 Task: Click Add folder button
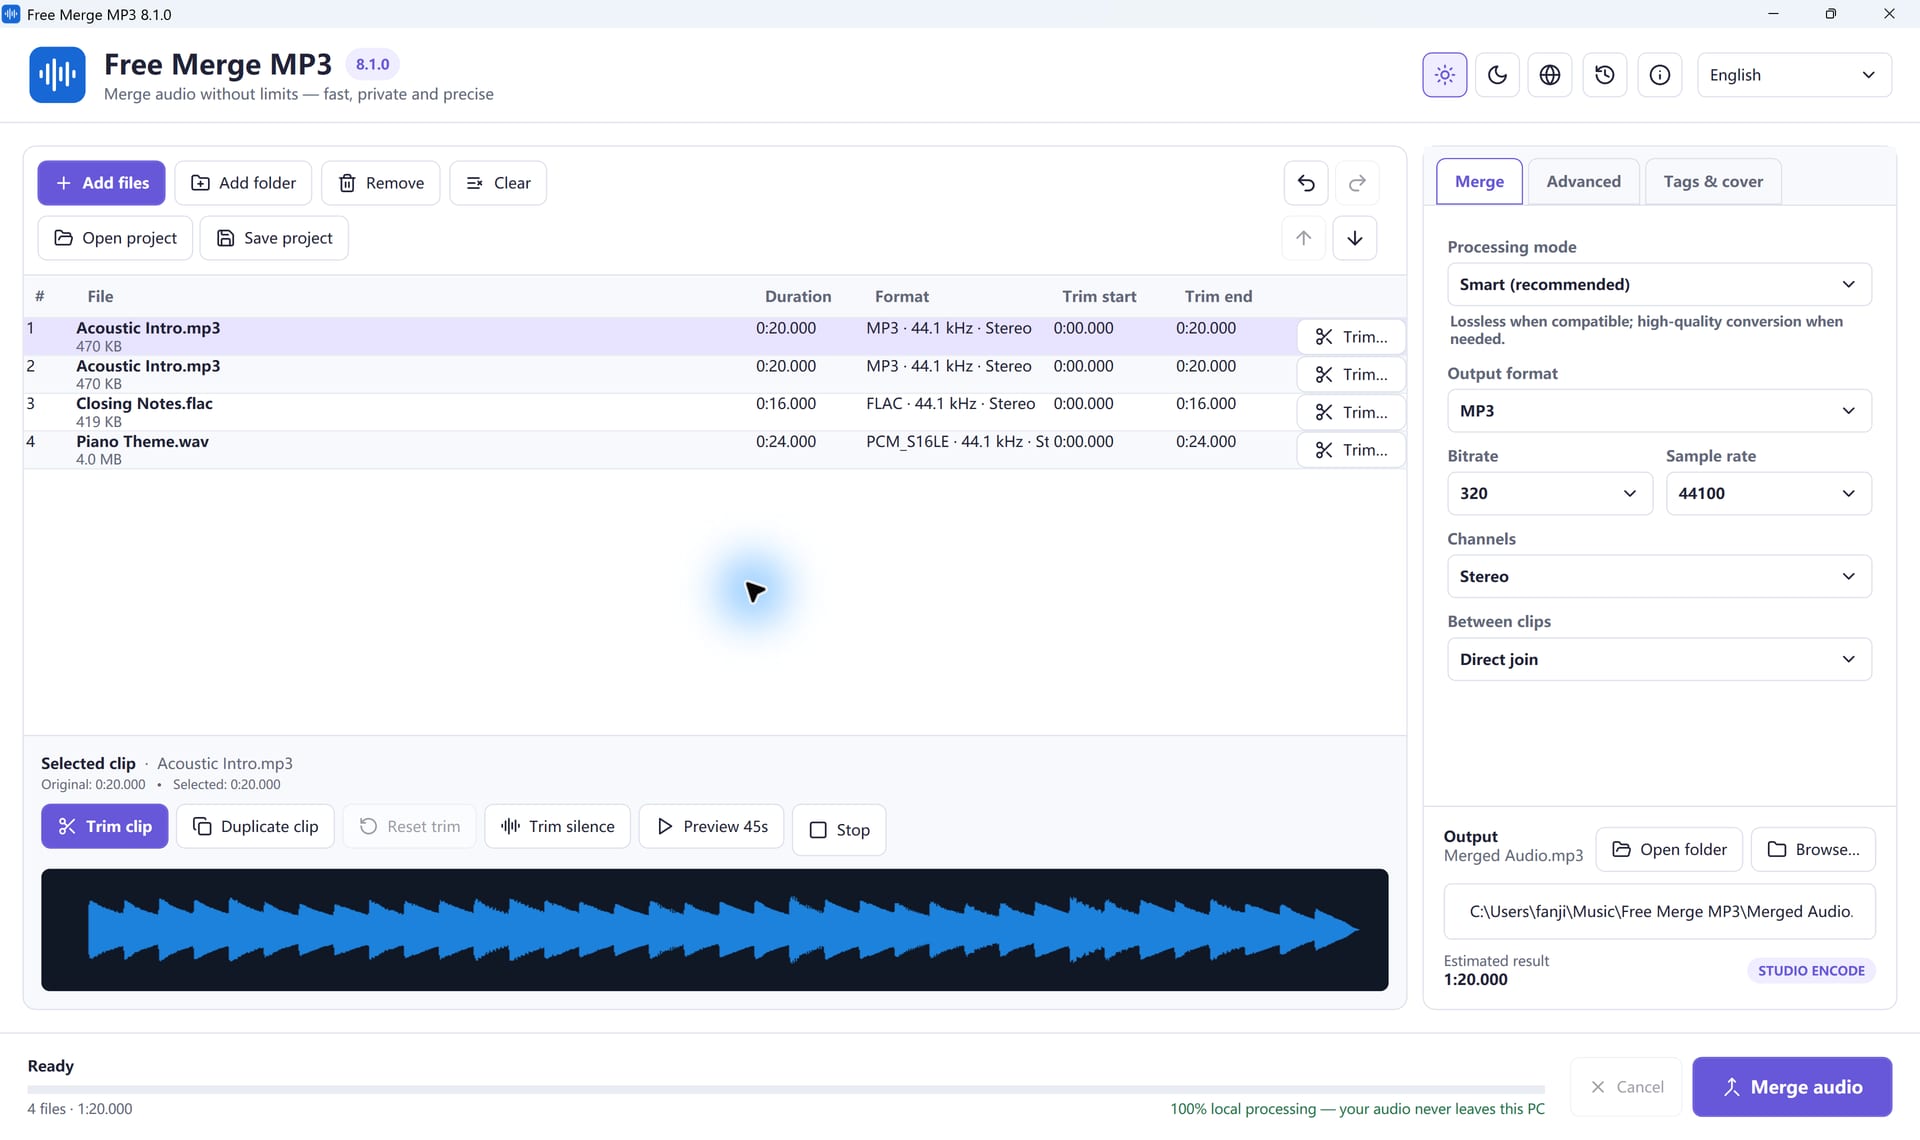tap(243, 183)
